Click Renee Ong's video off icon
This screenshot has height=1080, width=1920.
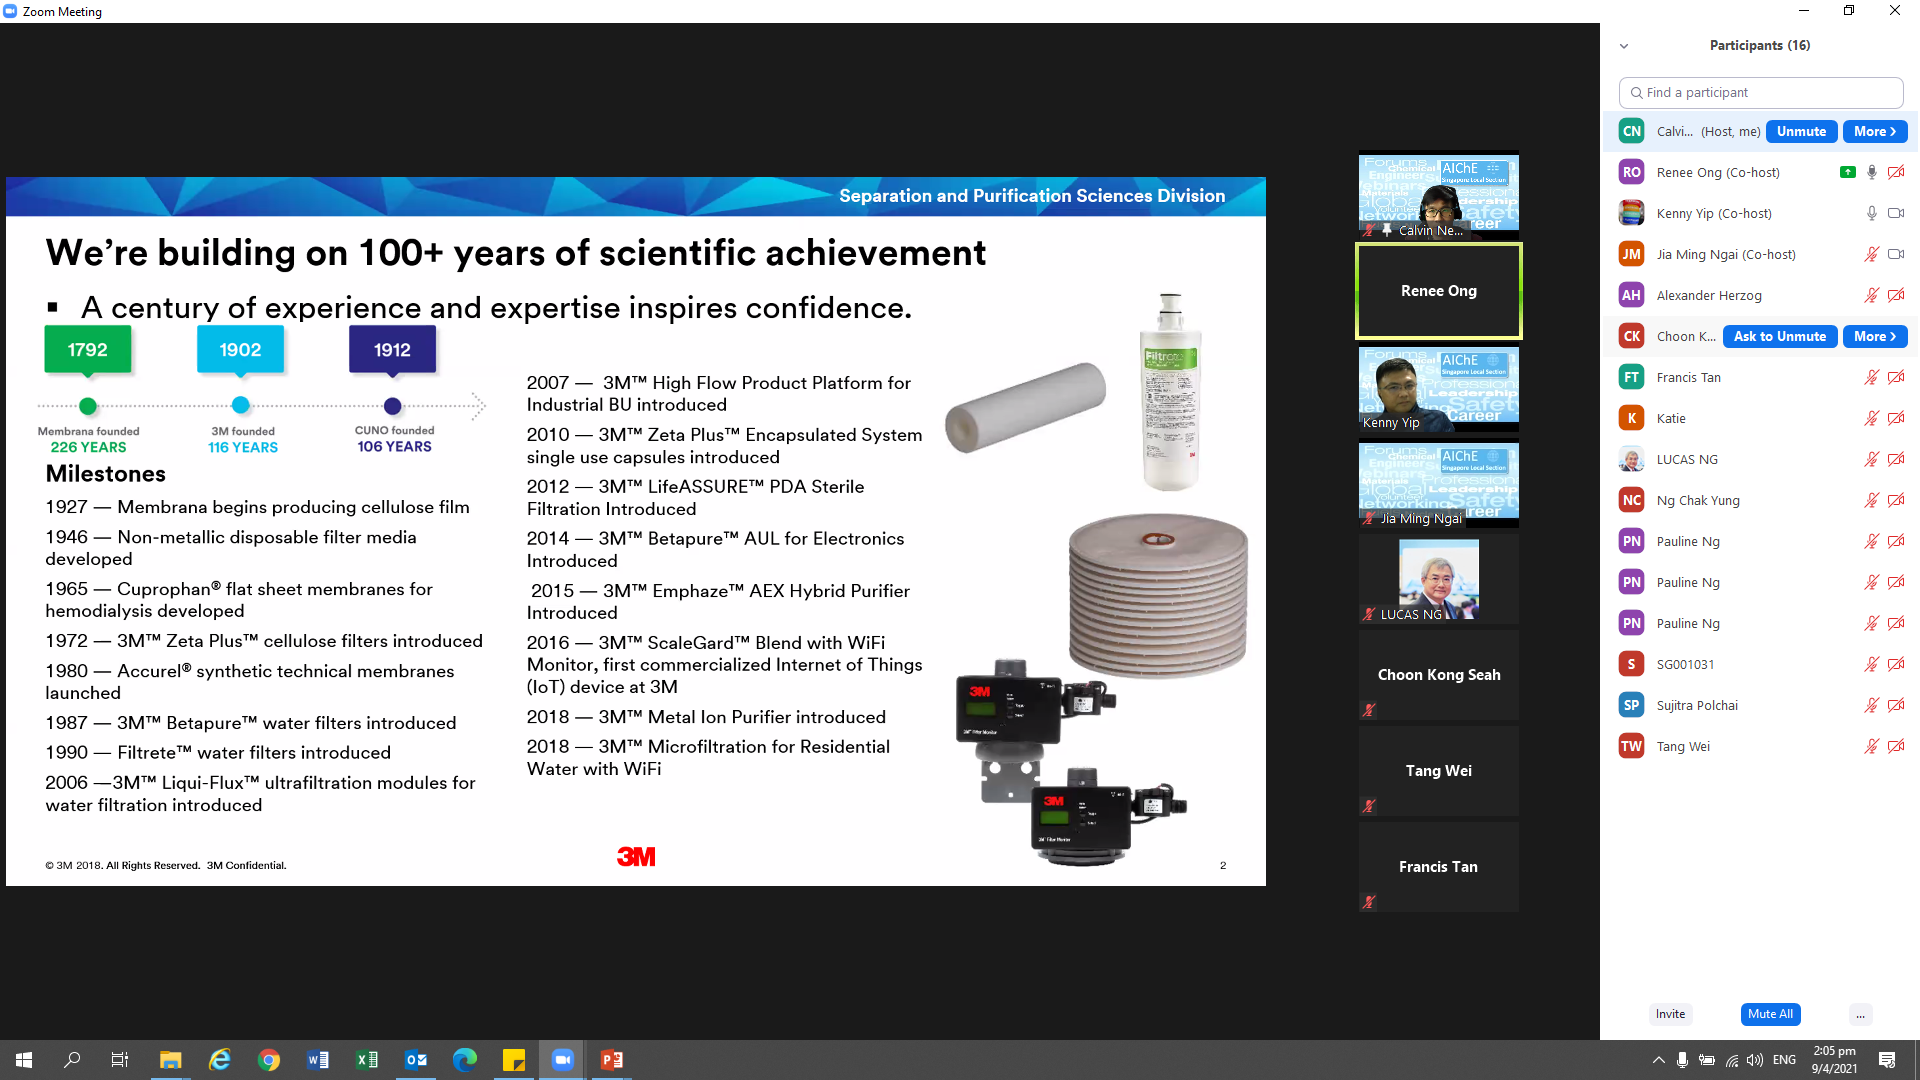(1895, 172)
